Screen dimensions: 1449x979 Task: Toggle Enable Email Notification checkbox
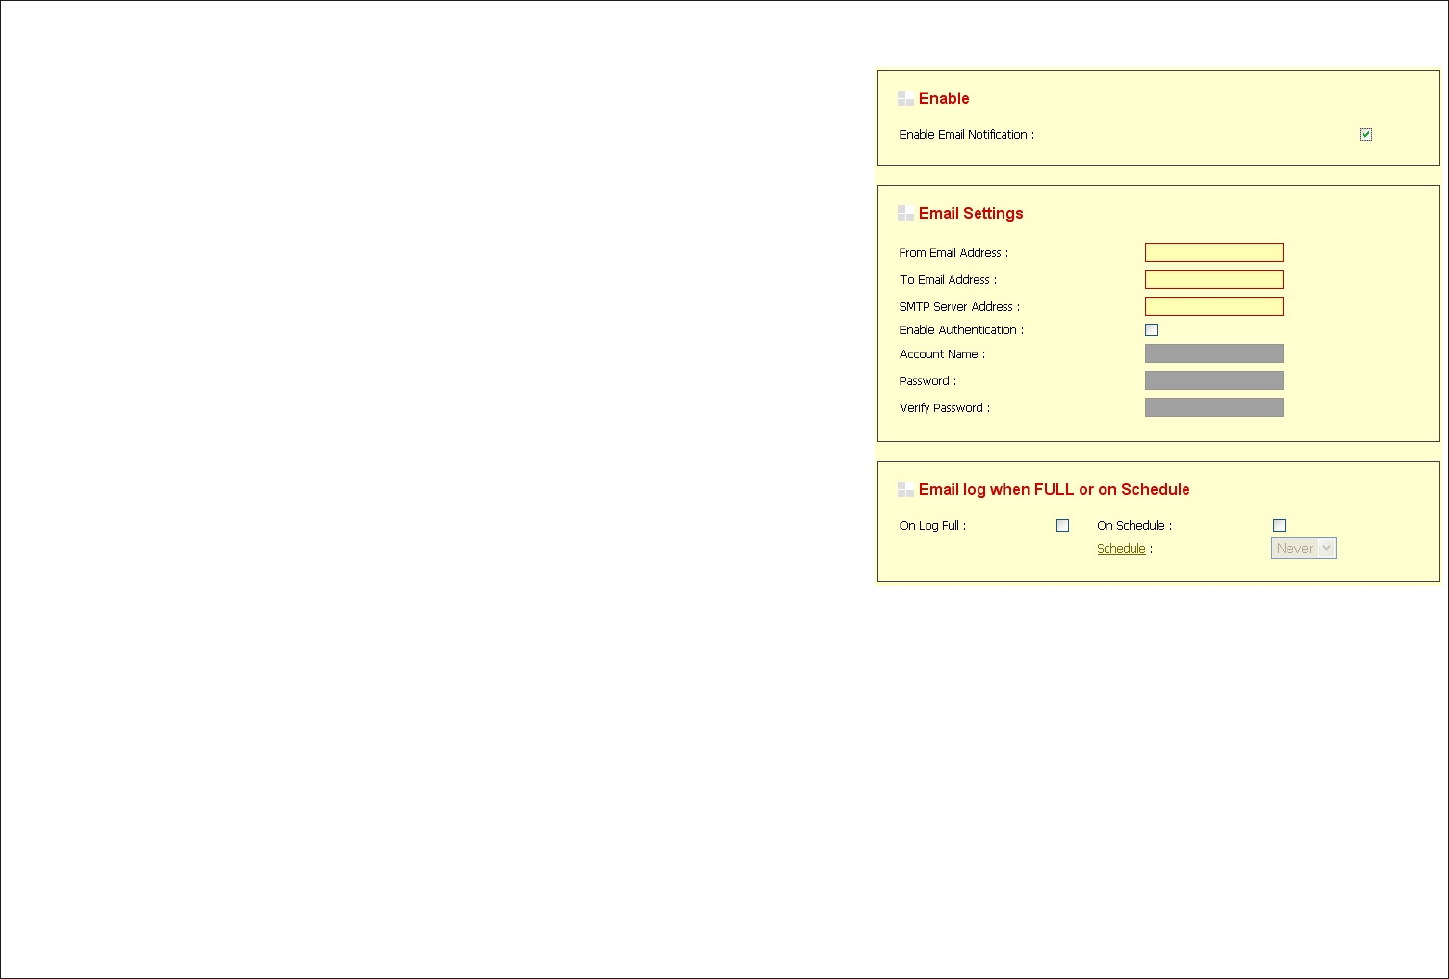(x=1366, y=134)
